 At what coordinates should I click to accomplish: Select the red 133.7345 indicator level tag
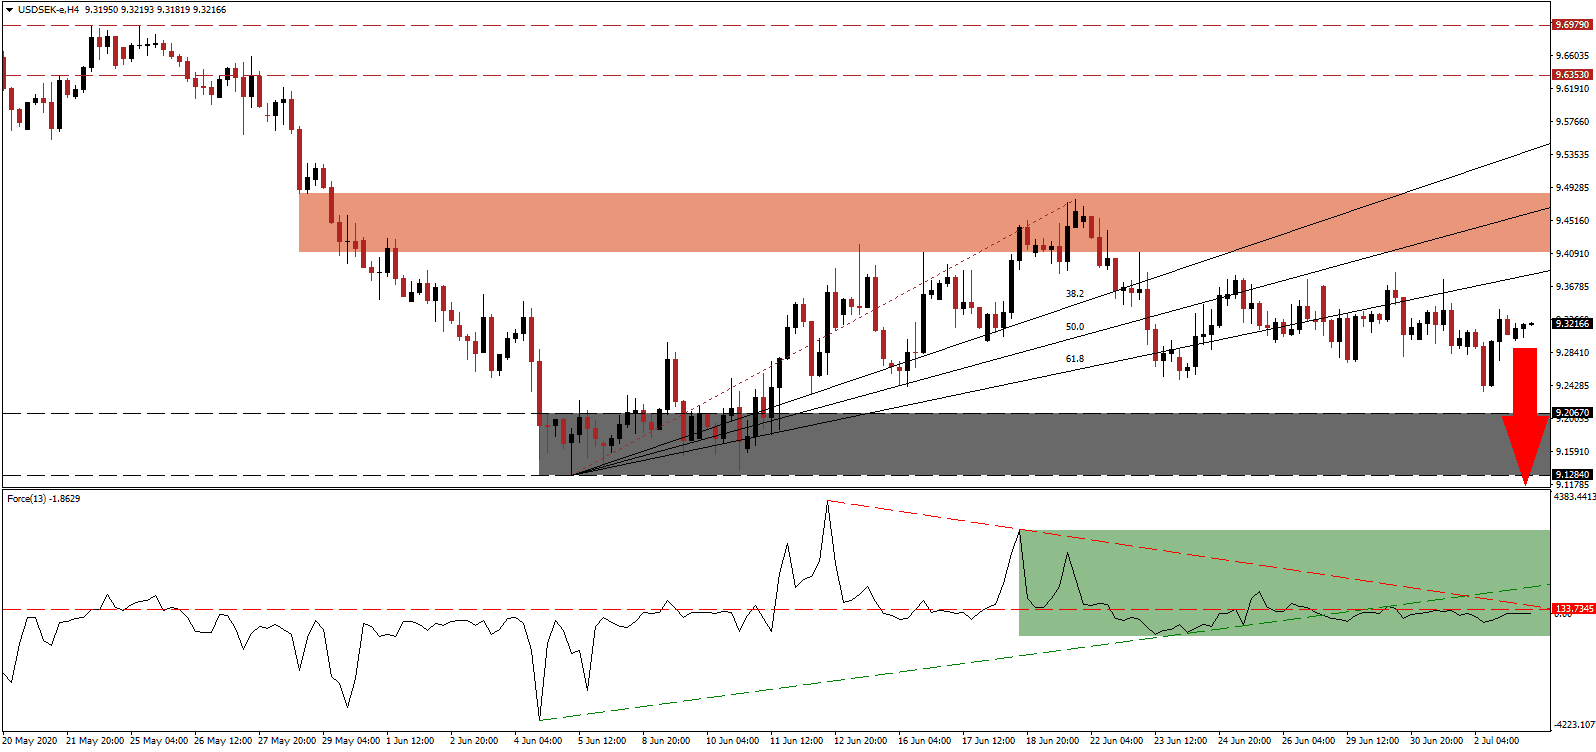1573,608
